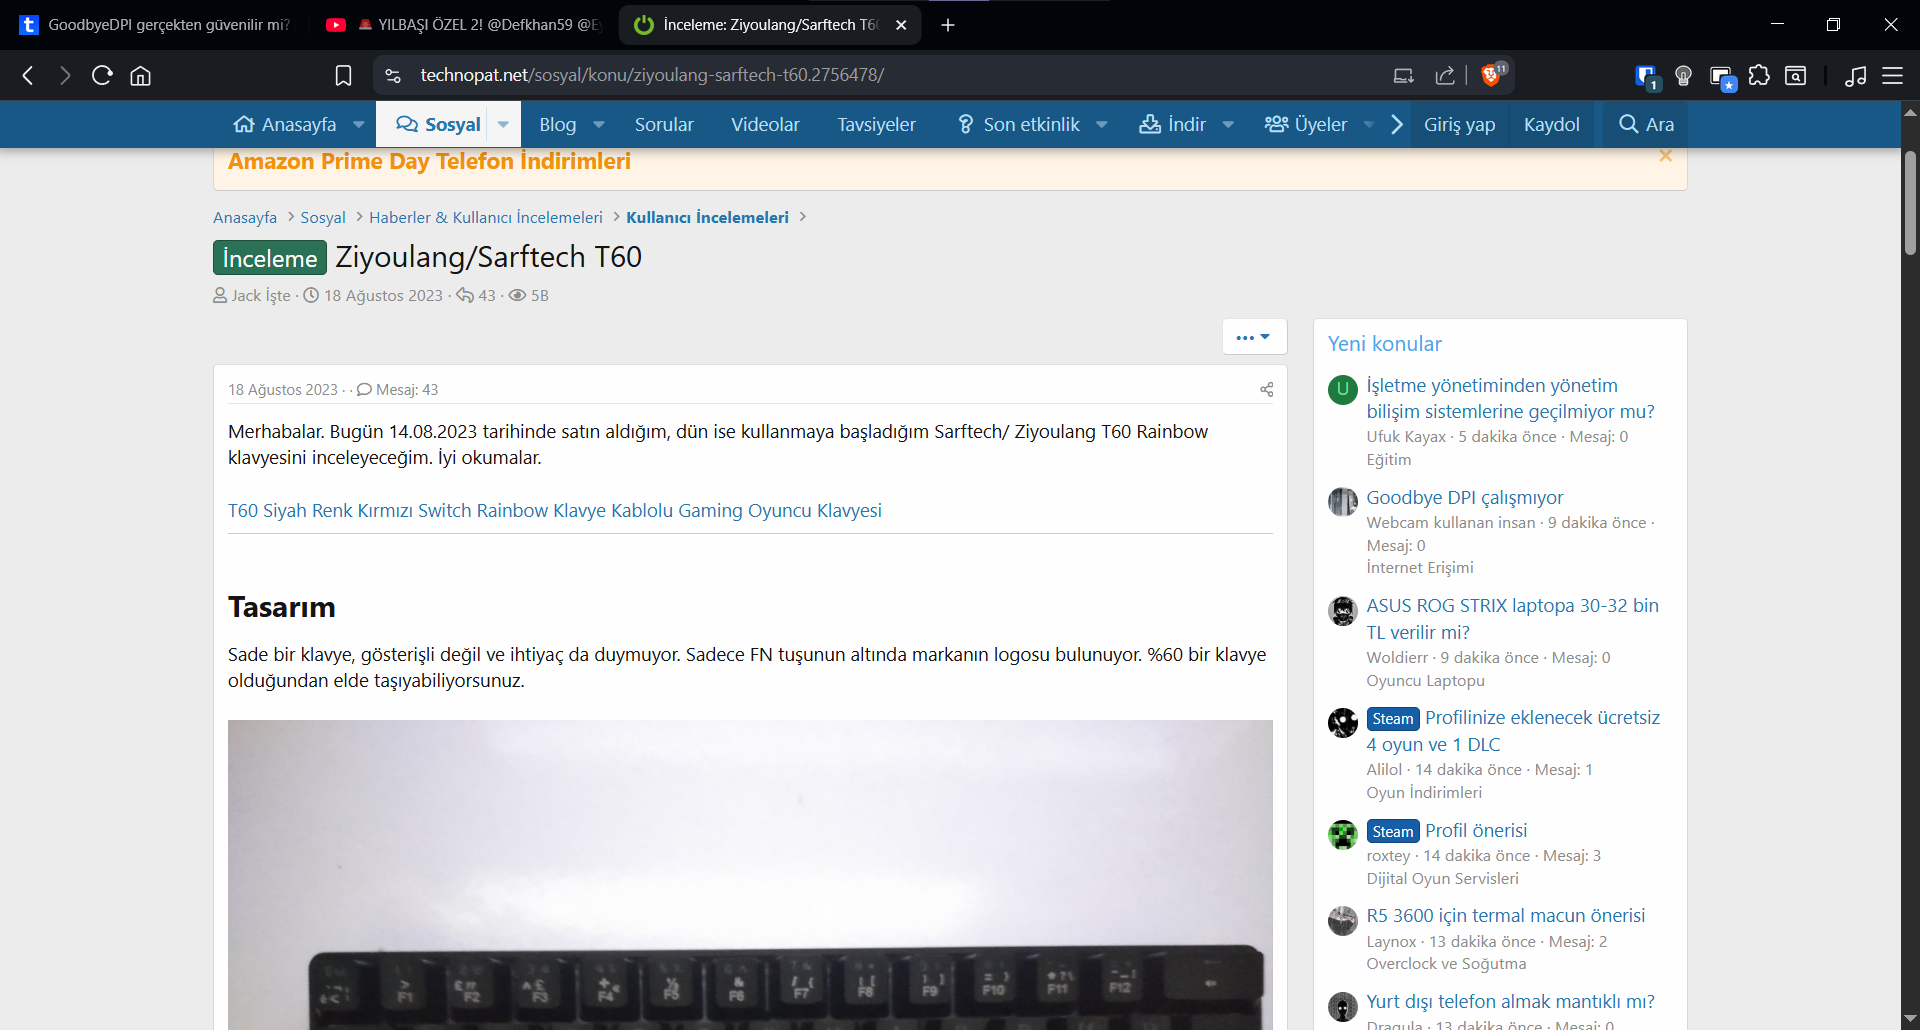View the Ufuk Kayax green avatar

[x=1343, y=389]
